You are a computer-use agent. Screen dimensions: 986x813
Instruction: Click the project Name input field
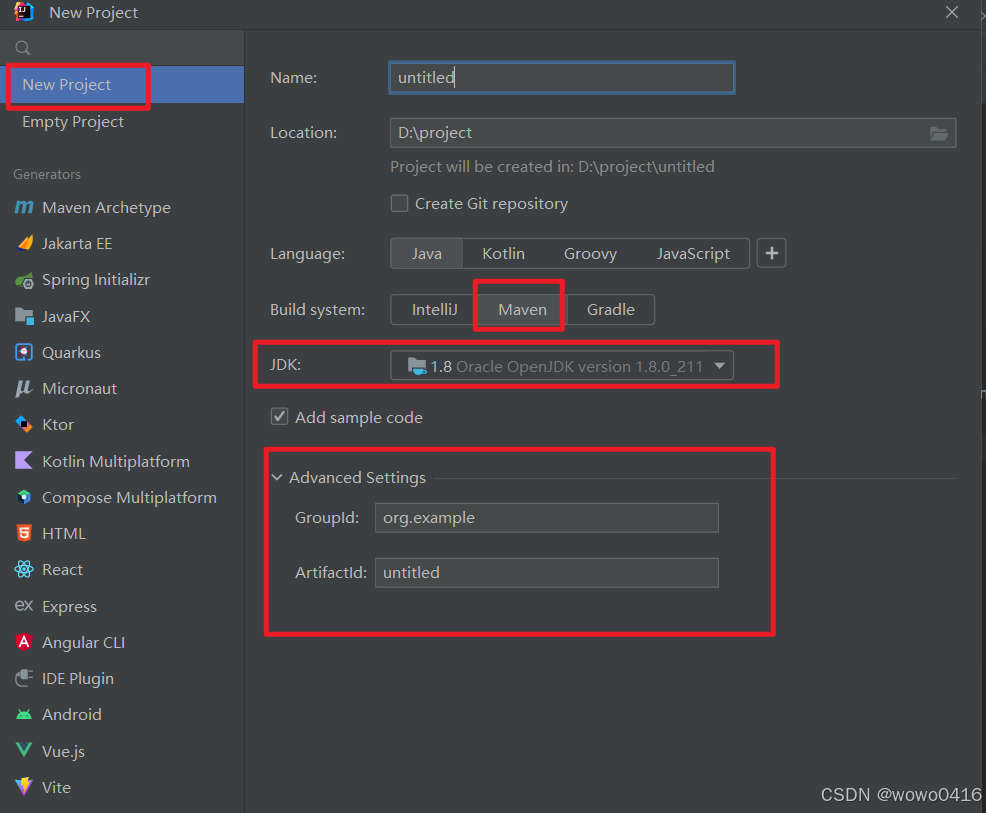[x=562, y=77]
